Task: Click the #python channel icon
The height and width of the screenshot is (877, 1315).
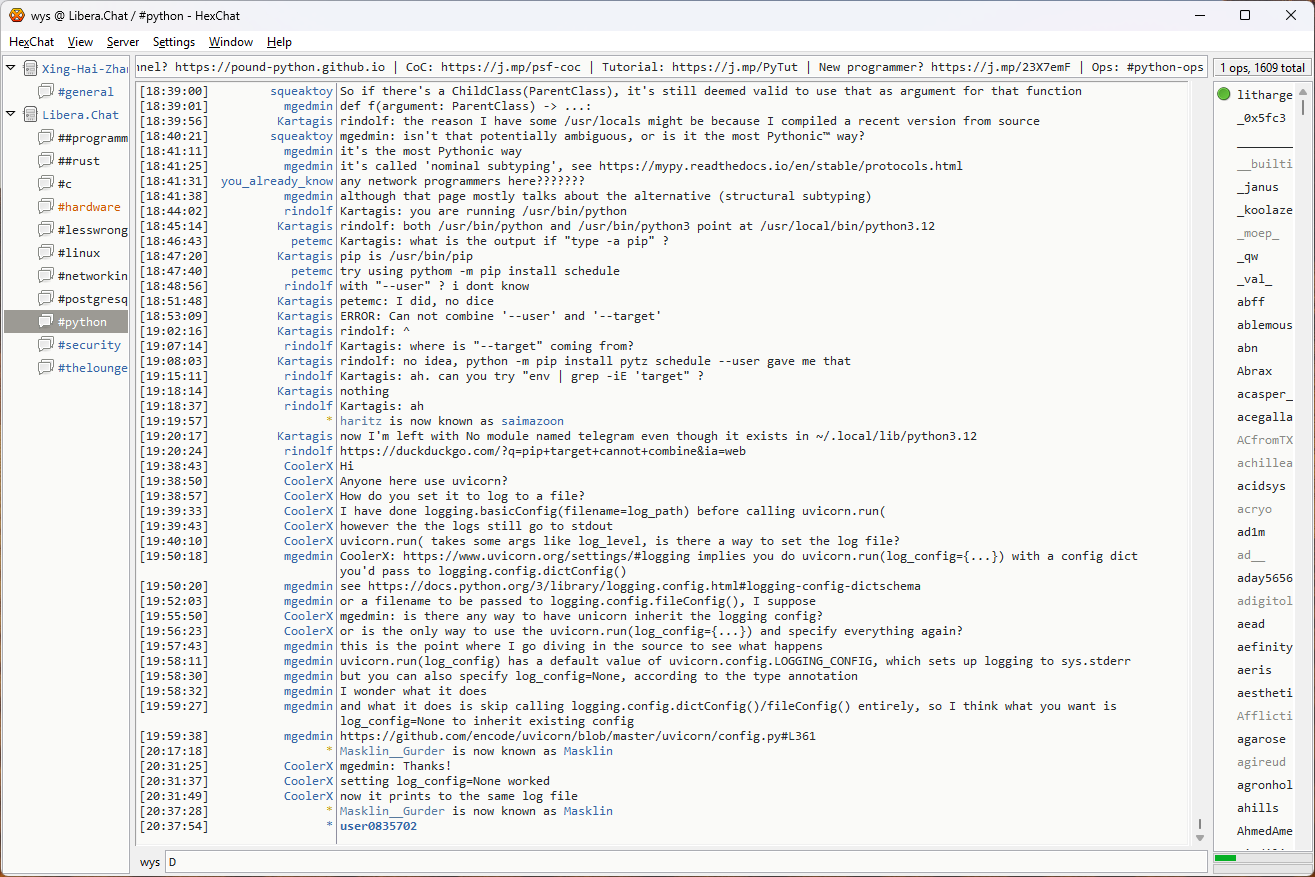Action: tap(46, 321)
